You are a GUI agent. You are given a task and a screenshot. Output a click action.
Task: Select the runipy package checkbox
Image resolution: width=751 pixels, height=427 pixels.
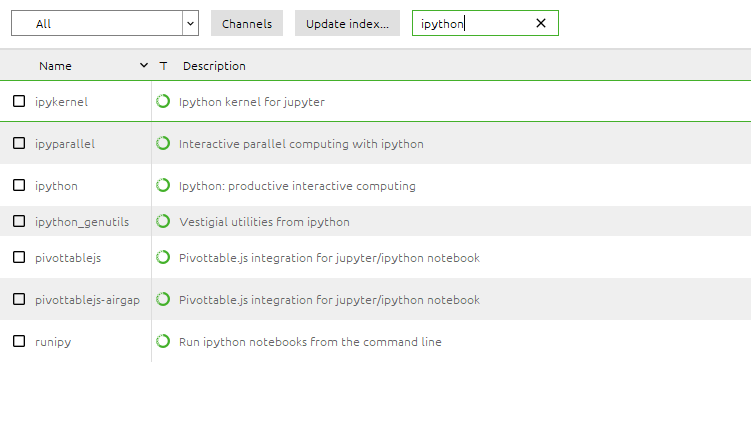coord(19,341)
